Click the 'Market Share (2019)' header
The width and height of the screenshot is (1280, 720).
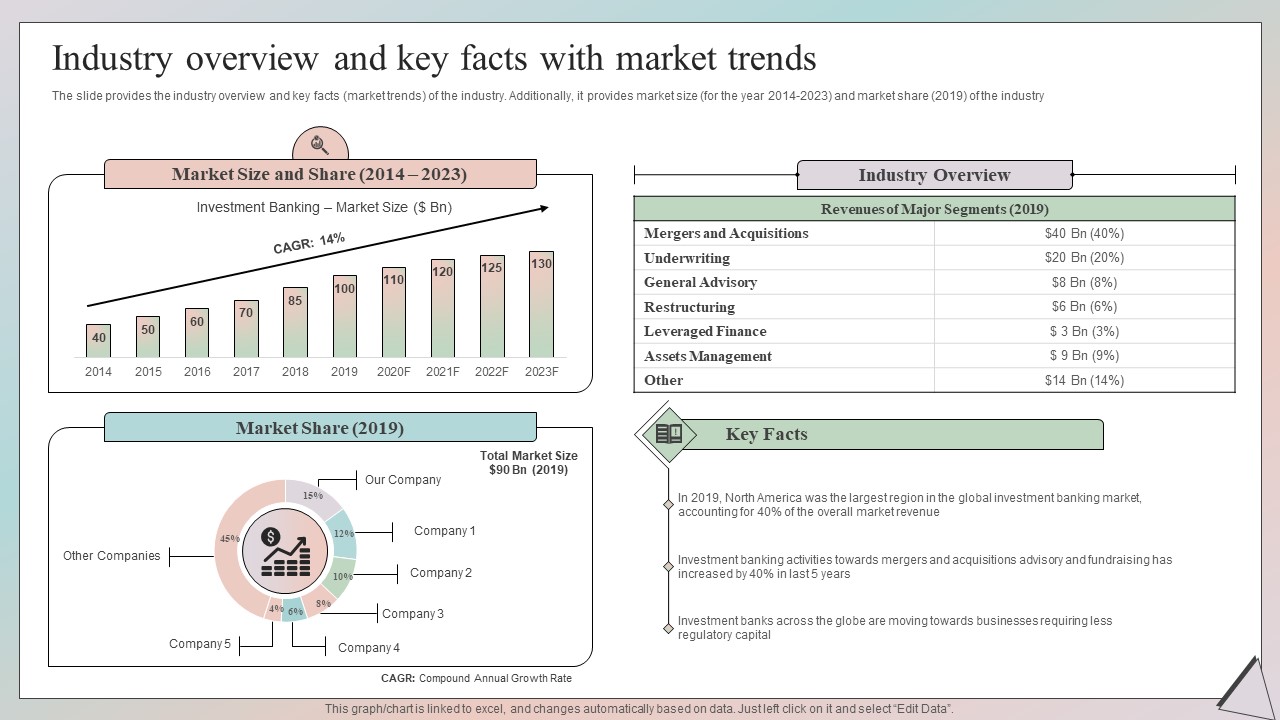click(x=320, y=428)
